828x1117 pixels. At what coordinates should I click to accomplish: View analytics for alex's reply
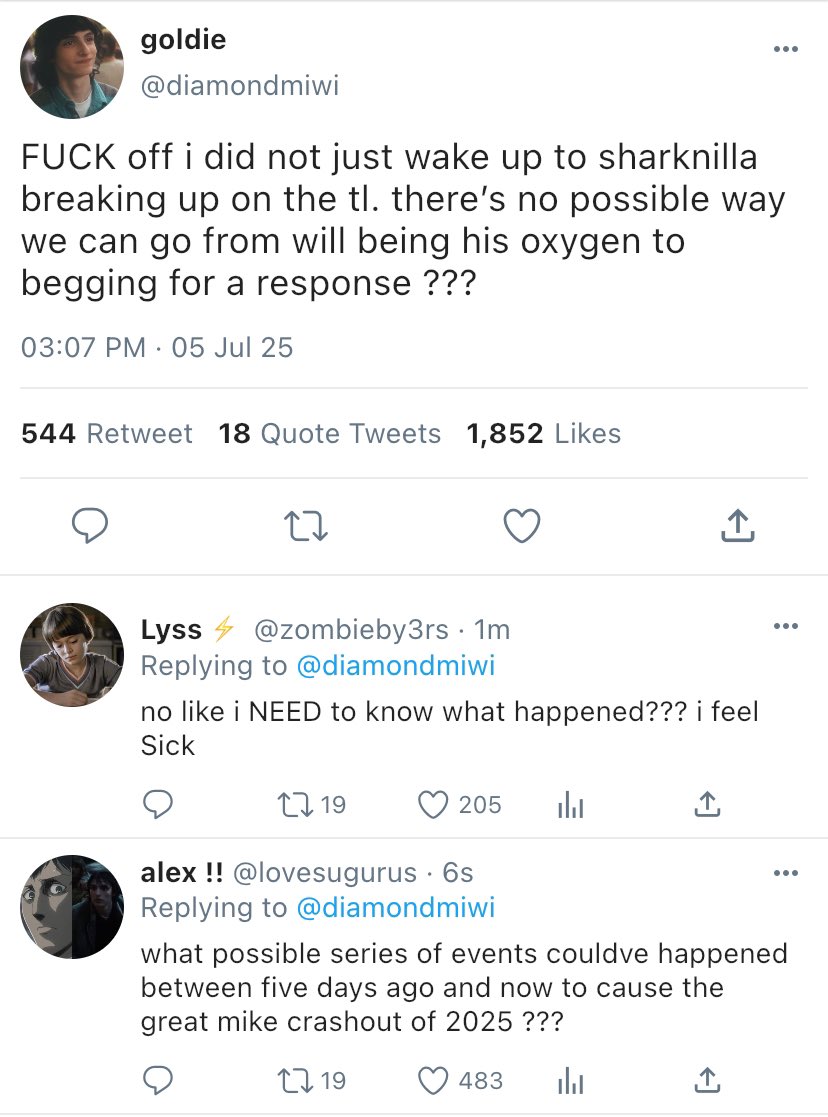tap(569, 1080)
